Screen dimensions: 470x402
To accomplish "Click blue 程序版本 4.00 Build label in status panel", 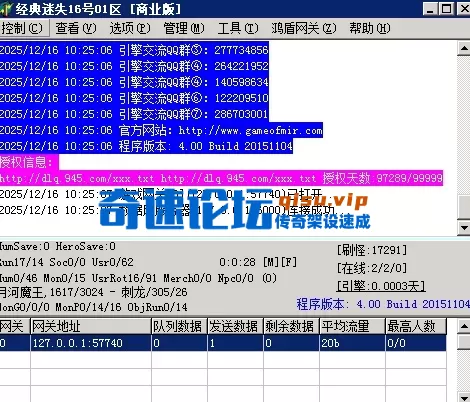I will (383, 304).
